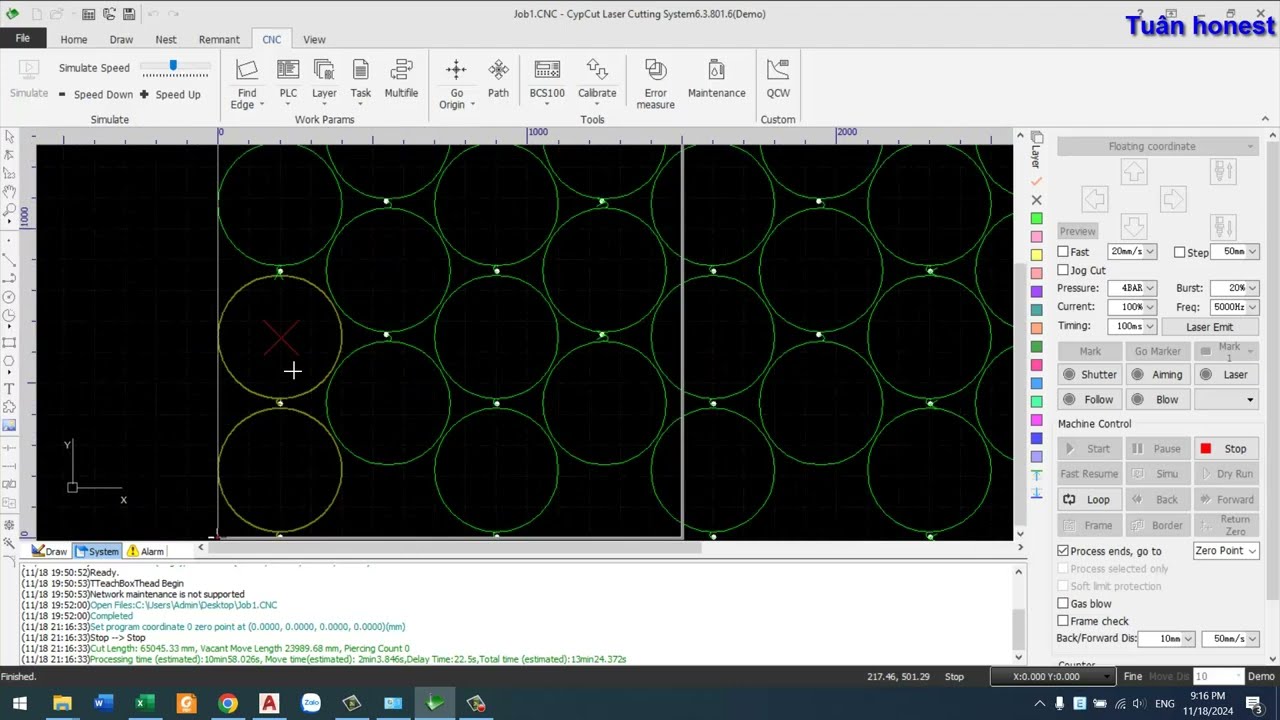The width and height of the screenshot is (1280, 720).
Task: Enable the Jog Cut checkbox
Action: tap(1063, 270)
